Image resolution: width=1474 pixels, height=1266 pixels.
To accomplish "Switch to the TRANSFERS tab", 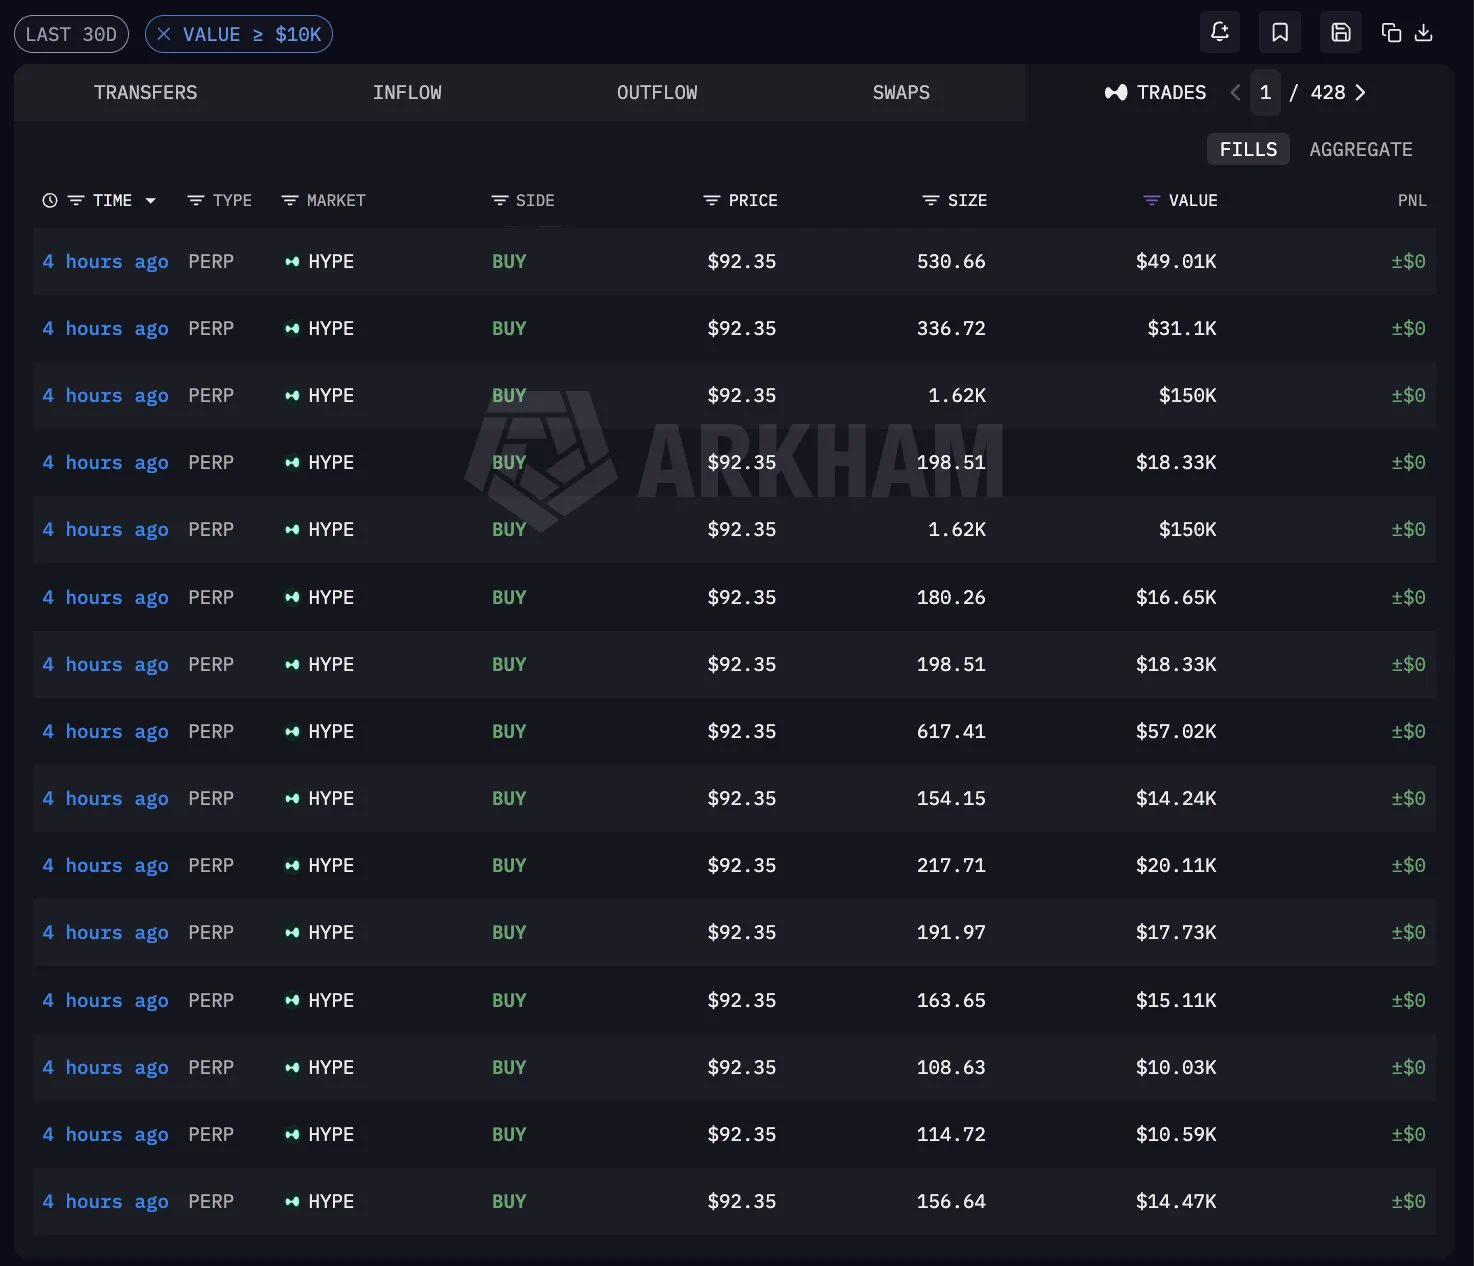I will pos(146,92).
